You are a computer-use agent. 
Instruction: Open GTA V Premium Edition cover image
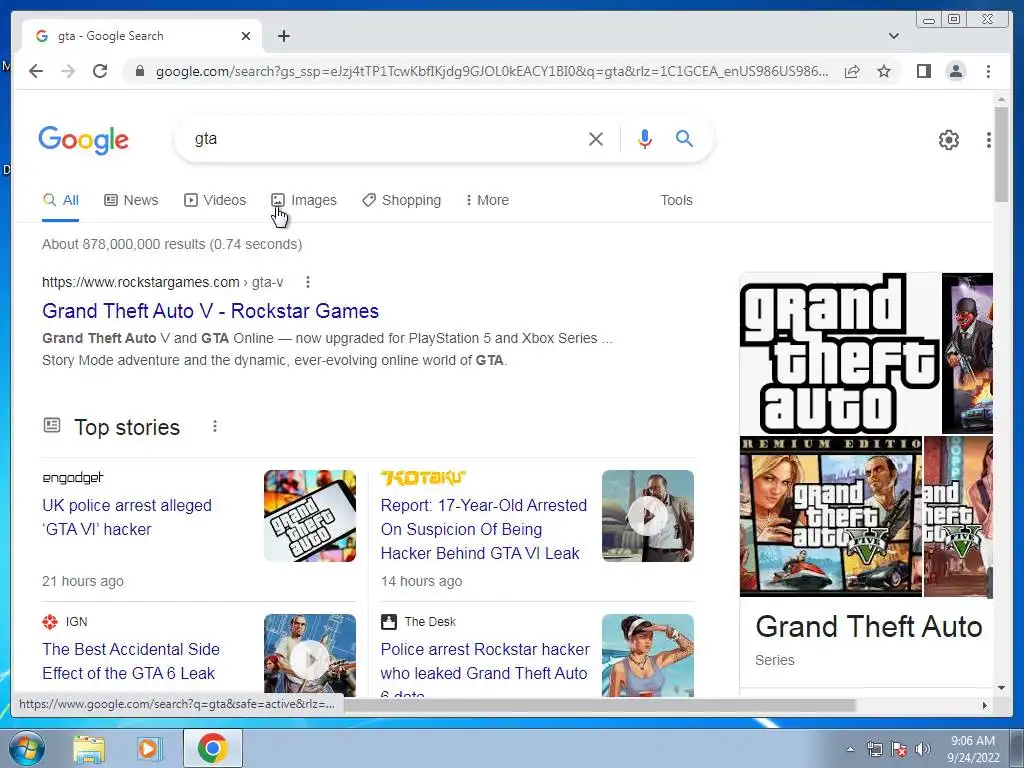[x=831, y=517]
